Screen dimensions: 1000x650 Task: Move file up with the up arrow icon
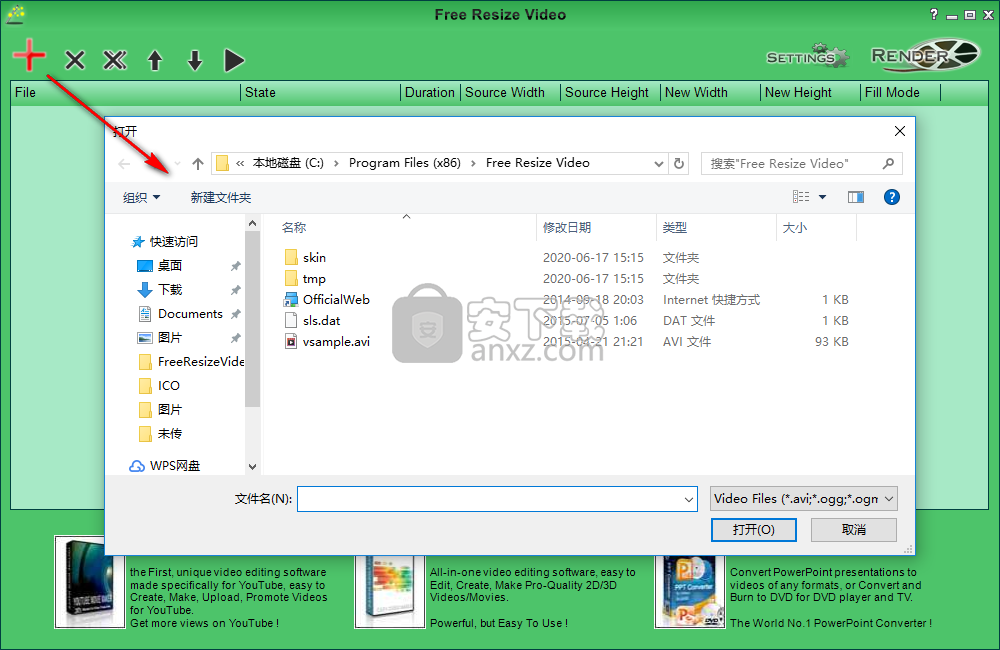(x=155, y=61)
